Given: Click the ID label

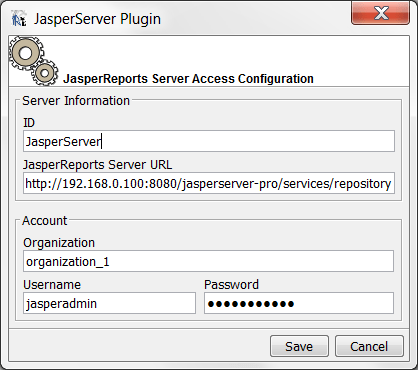Looking at the screenshot, I should pyautogui.click(x=29, y=123).
